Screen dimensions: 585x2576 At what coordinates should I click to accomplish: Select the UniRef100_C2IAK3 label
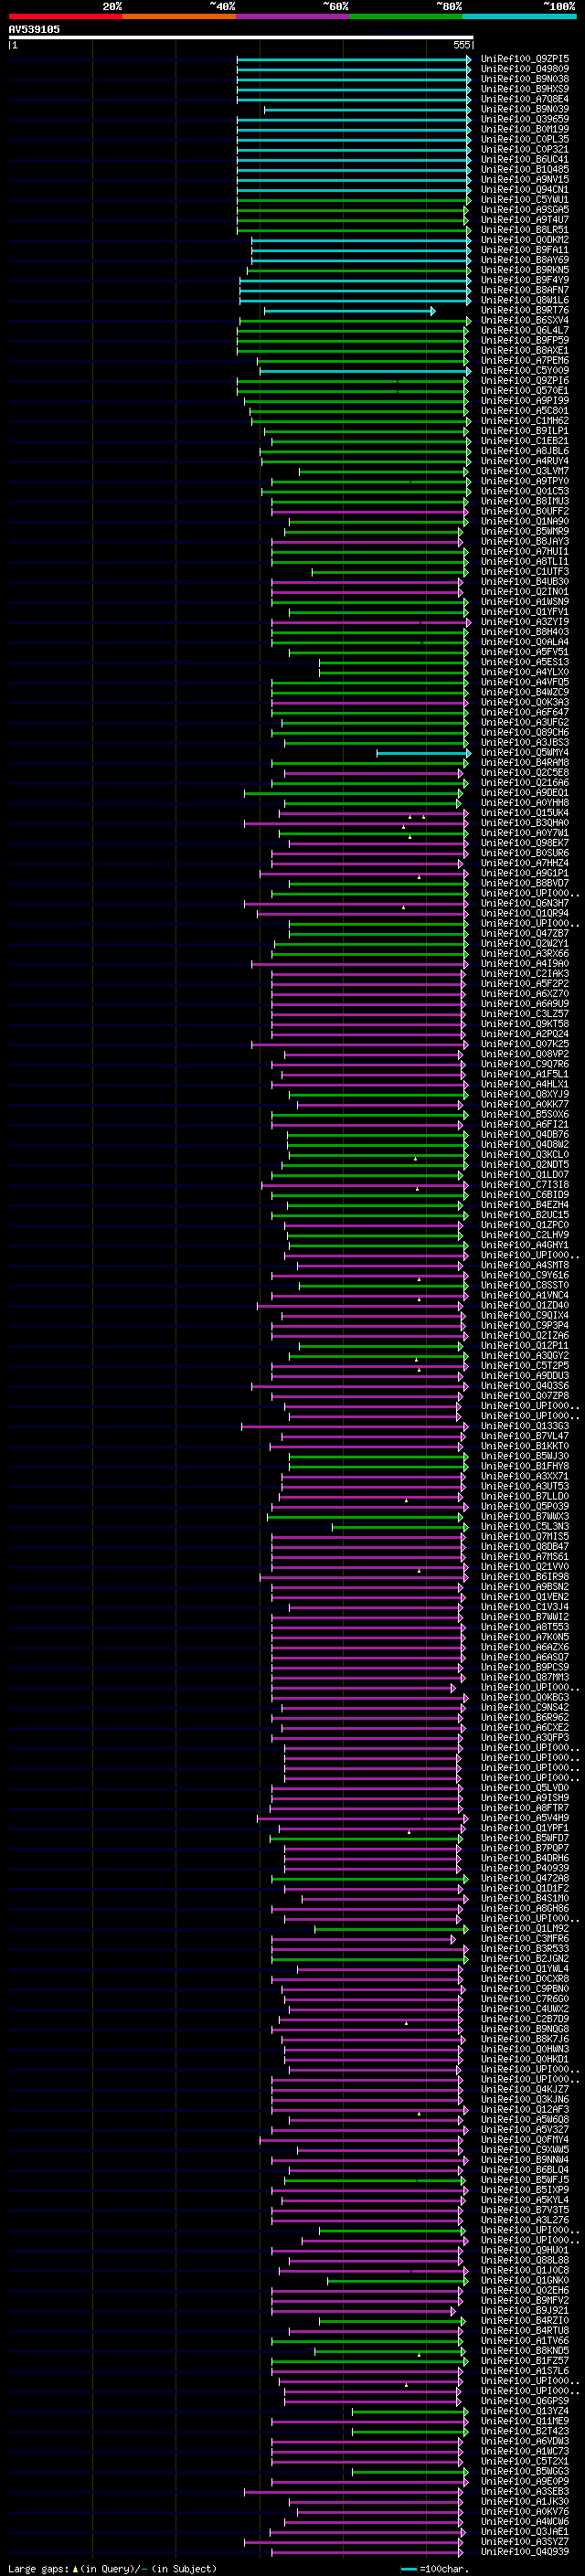coord(524,973)
